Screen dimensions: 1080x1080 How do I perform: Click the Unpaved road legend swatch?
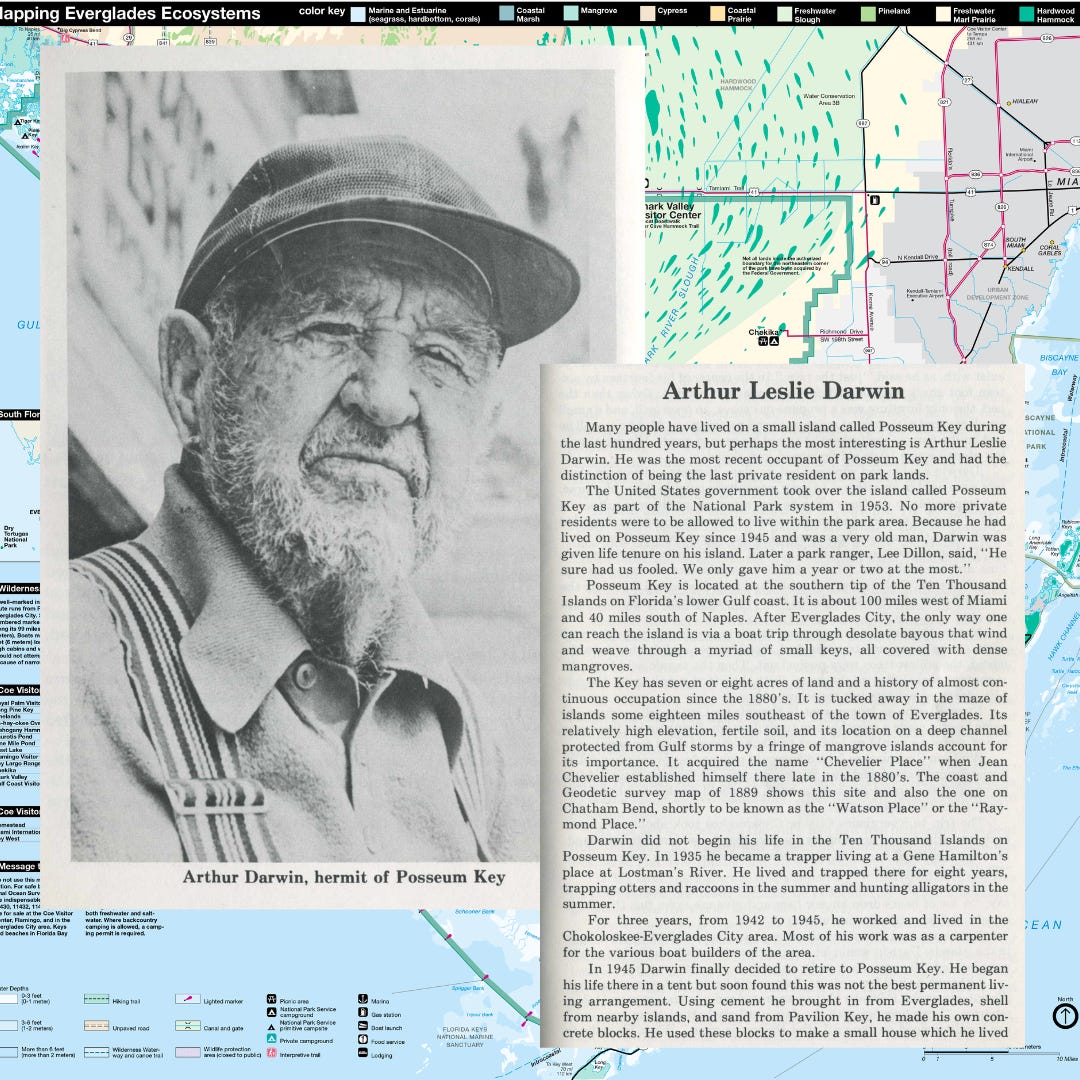tap(96, 1026)
